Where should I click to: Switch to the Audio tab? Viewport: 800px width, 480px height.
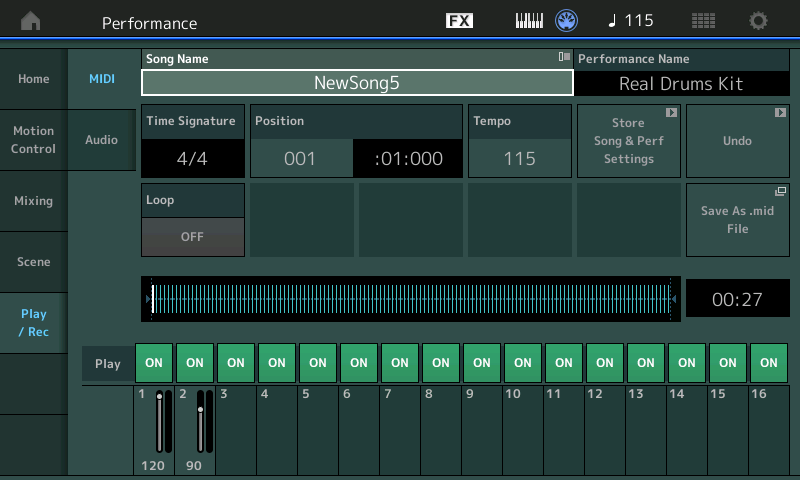pyautogui.click(x=102, y=140)
